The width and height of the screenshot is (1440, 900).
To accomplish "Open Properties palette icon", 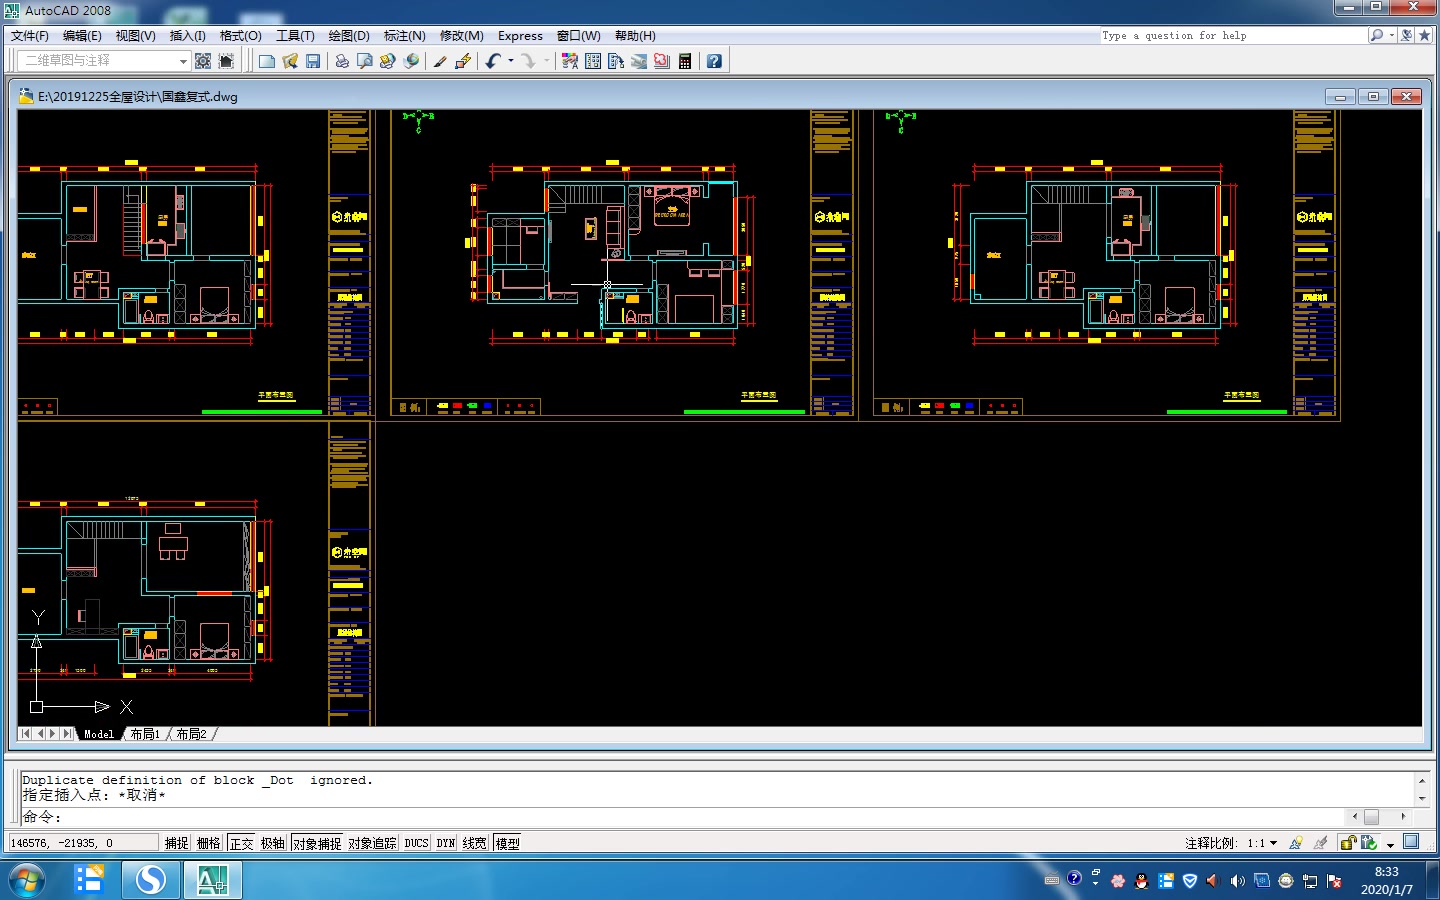I will [x=570, y=61].
